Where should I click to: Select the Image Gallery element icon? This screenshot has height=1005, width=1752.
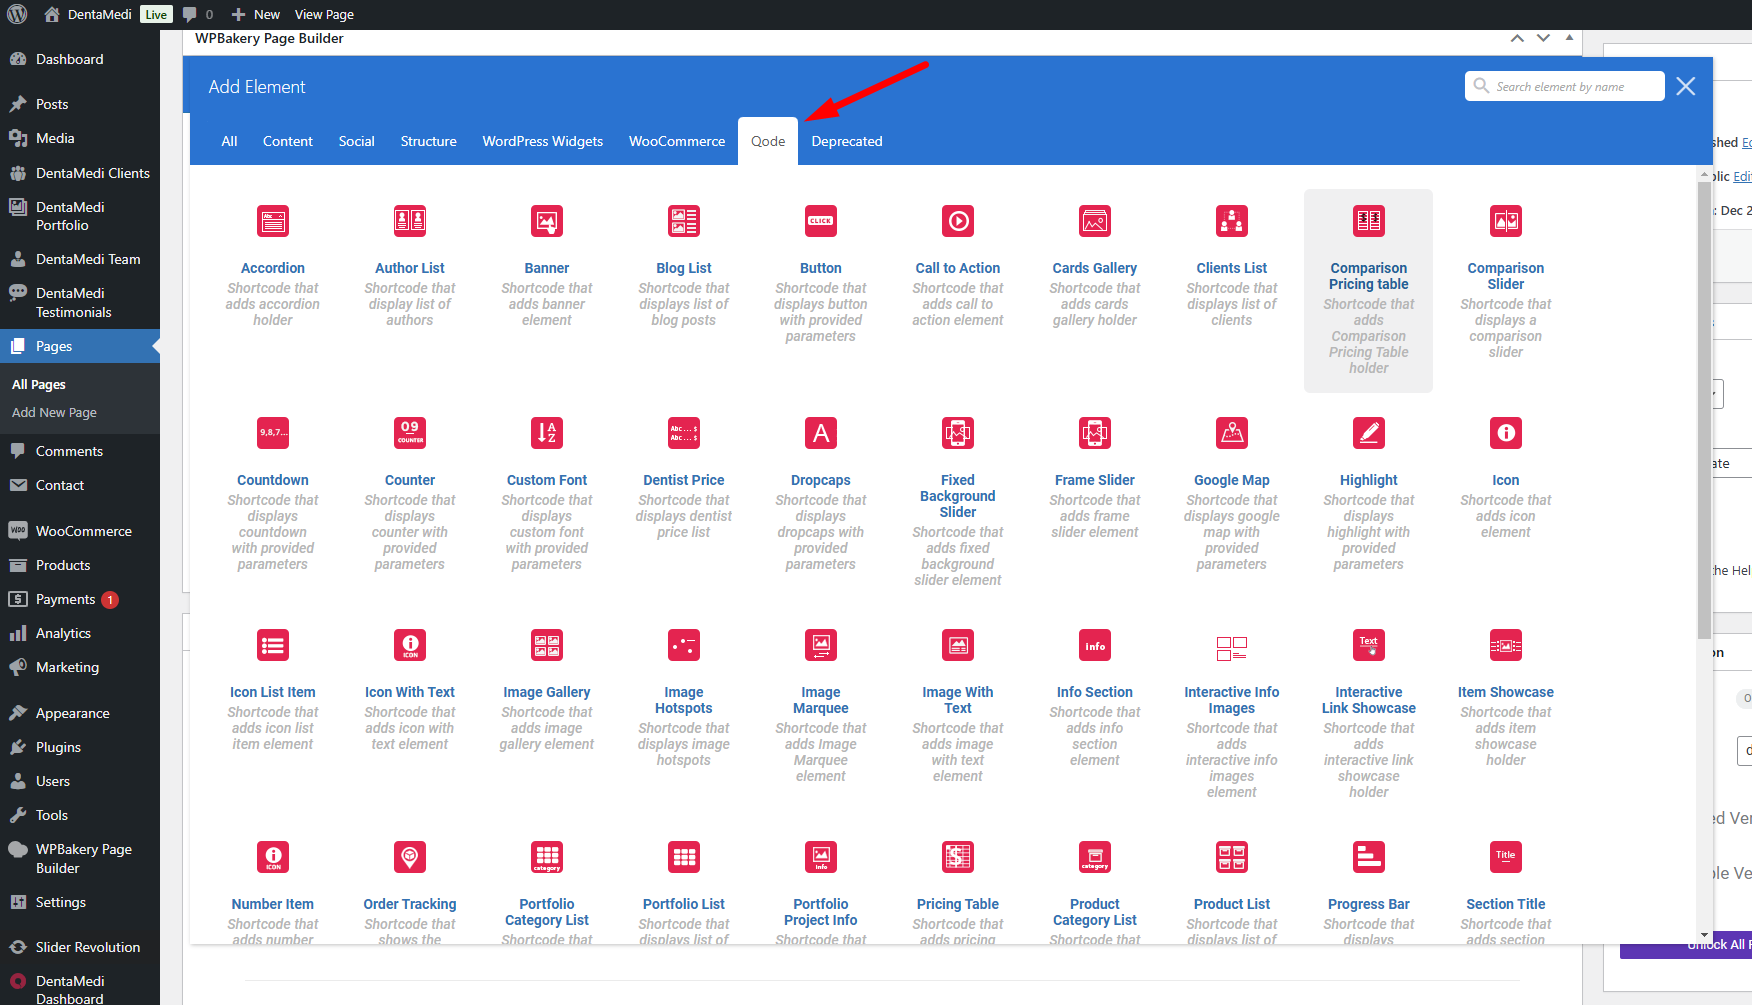tap(547, 645)
